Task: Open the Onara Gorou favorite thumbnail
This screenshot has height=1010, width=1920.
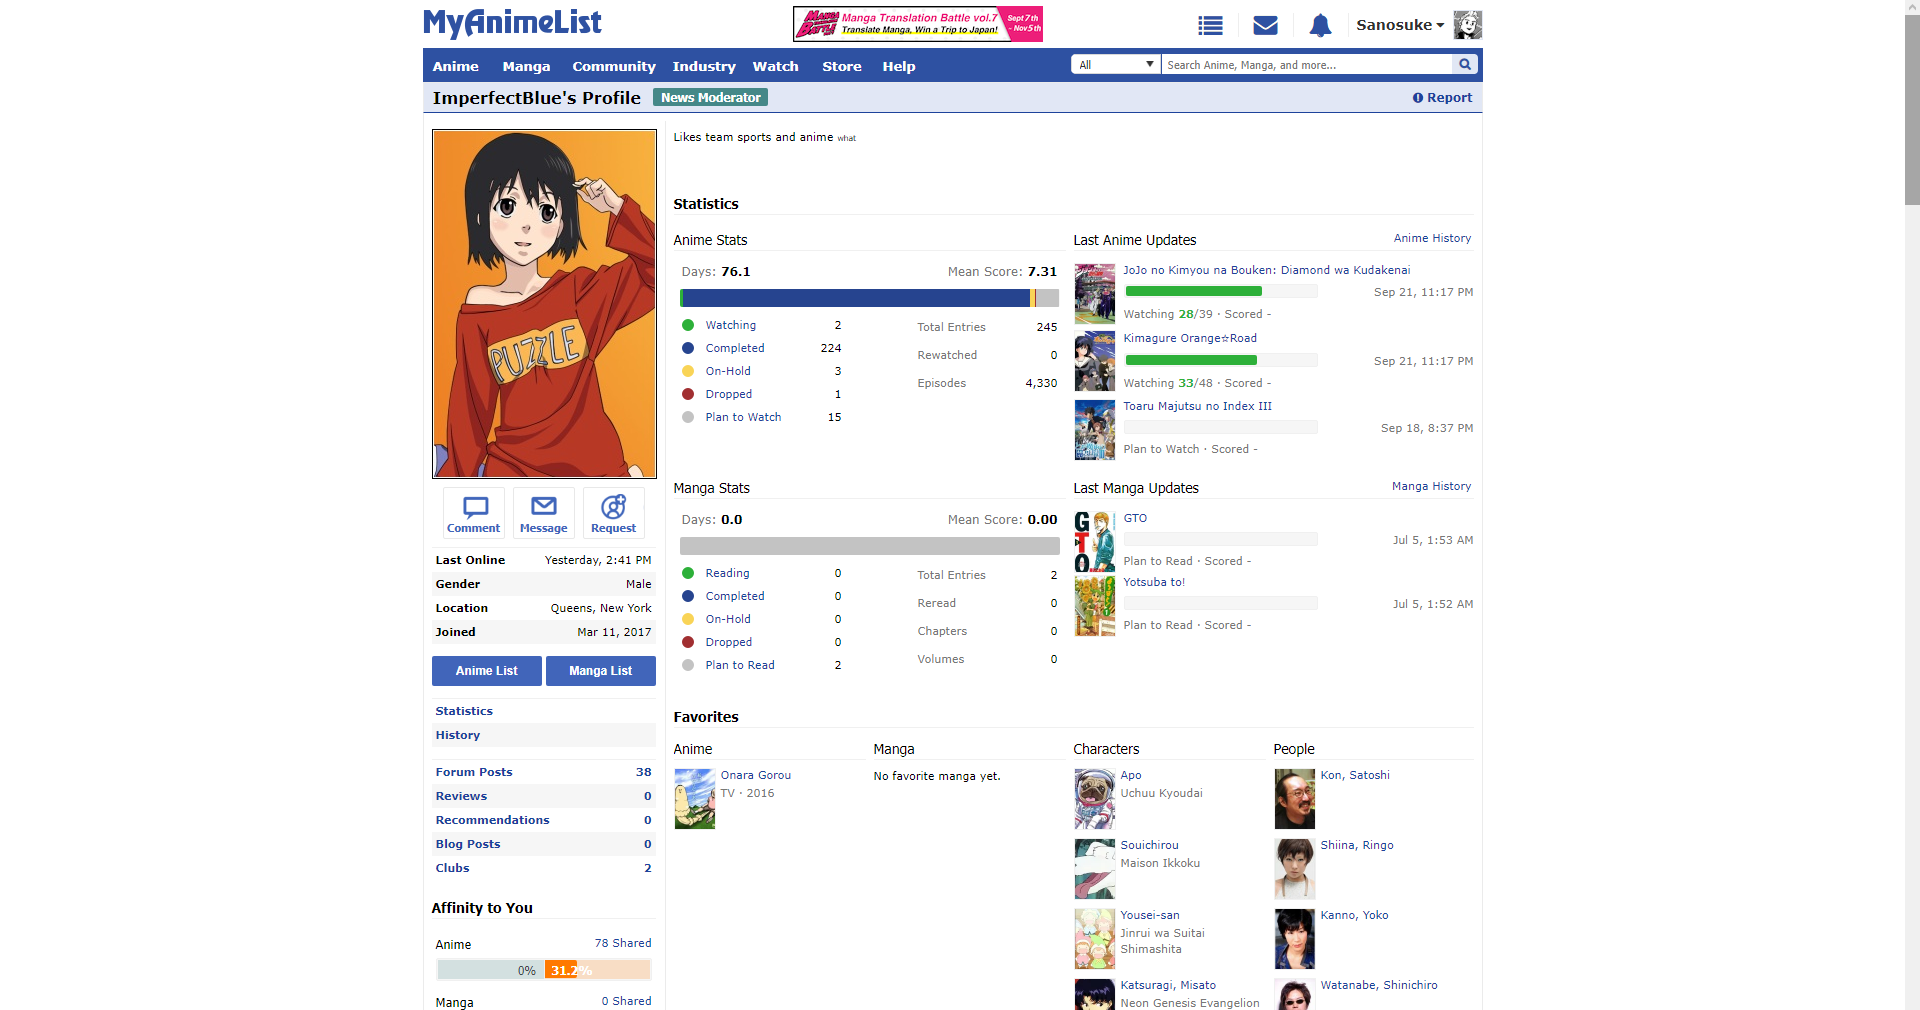Action: point(694,798)
